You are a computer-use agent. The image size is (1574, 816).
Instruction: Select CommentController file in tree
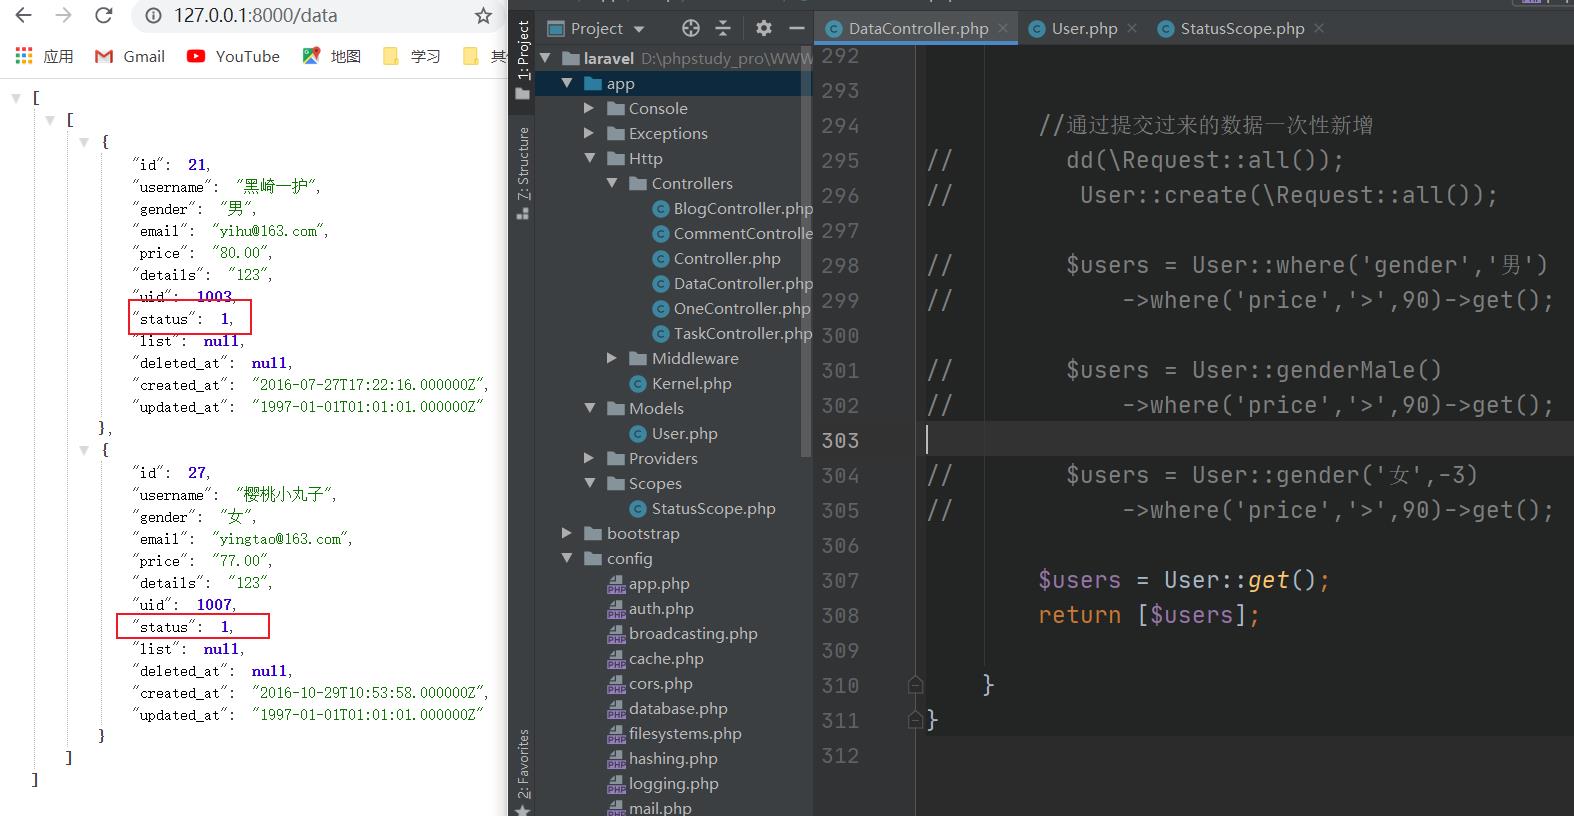click(x=733, y=233)
